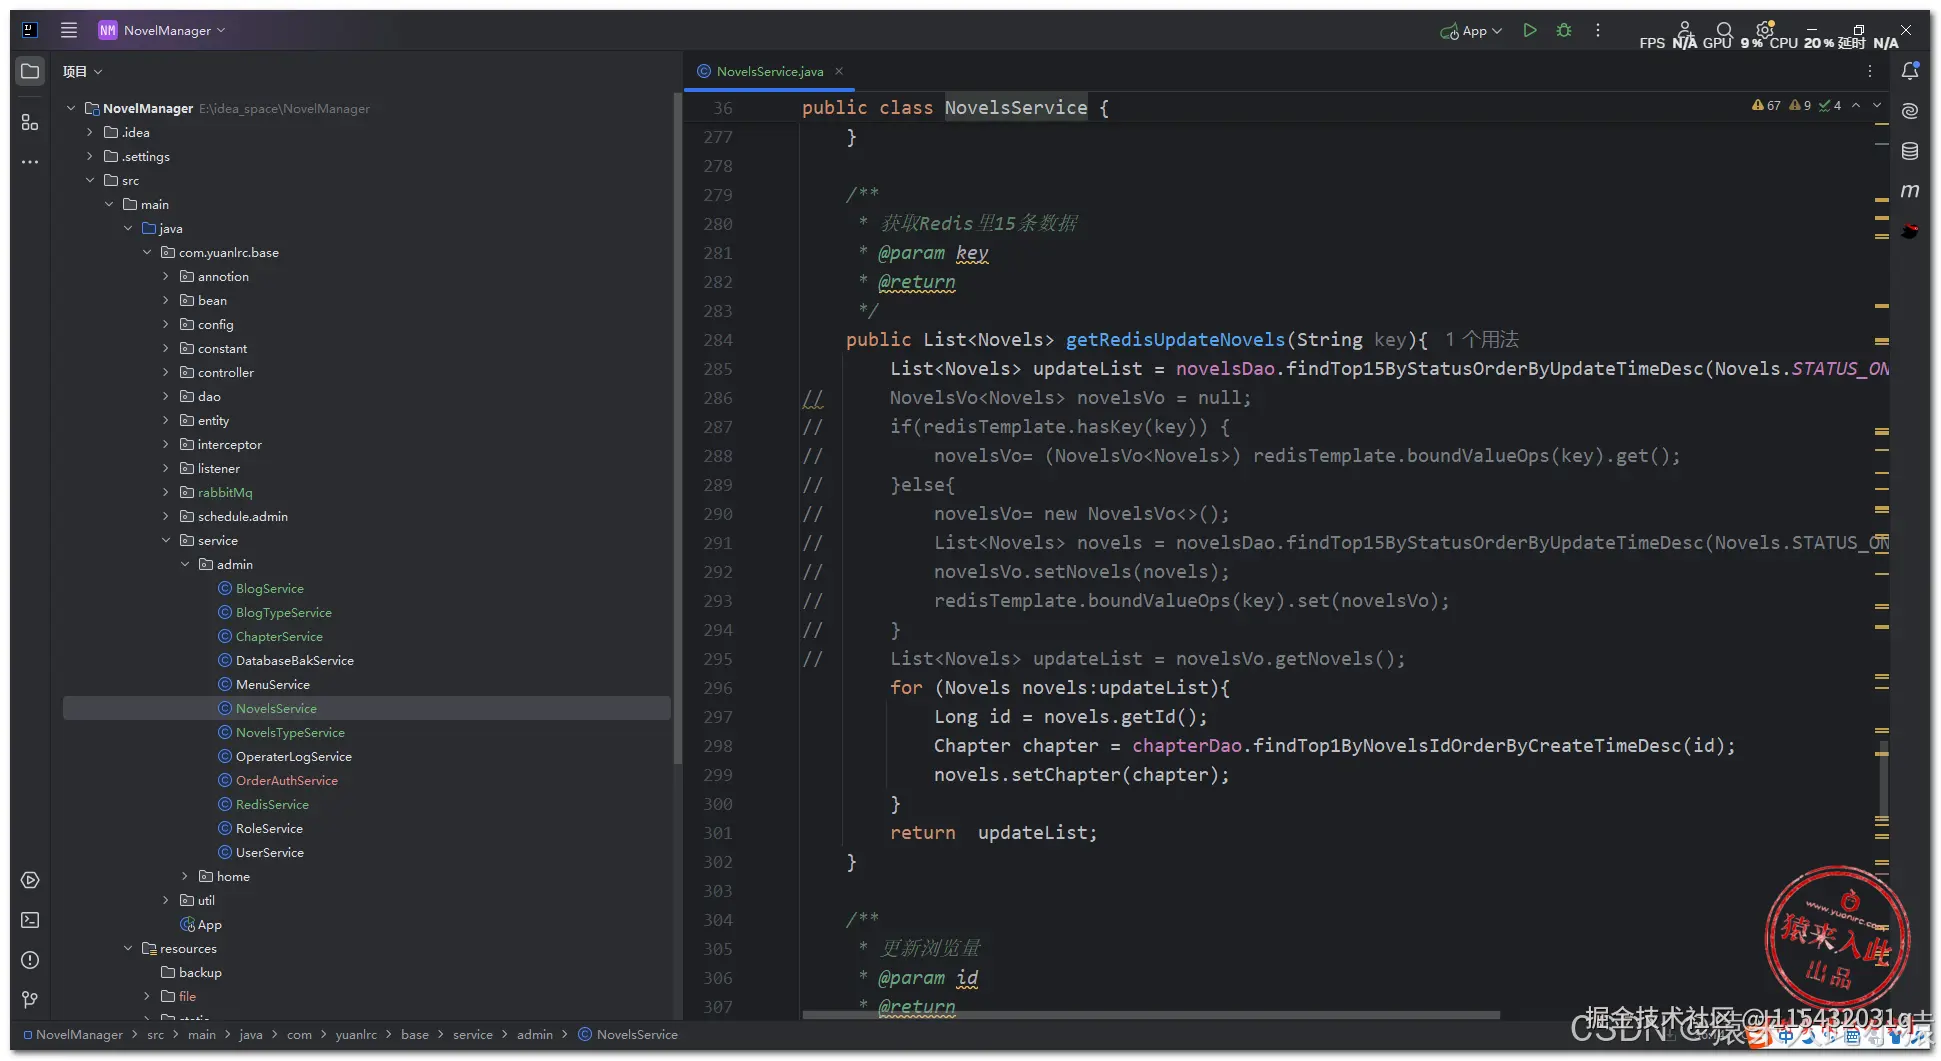The width and height of the screenshot is (1941, 1061).
Task: Open the Notifications bell panel
Action: coord(1910,71)
